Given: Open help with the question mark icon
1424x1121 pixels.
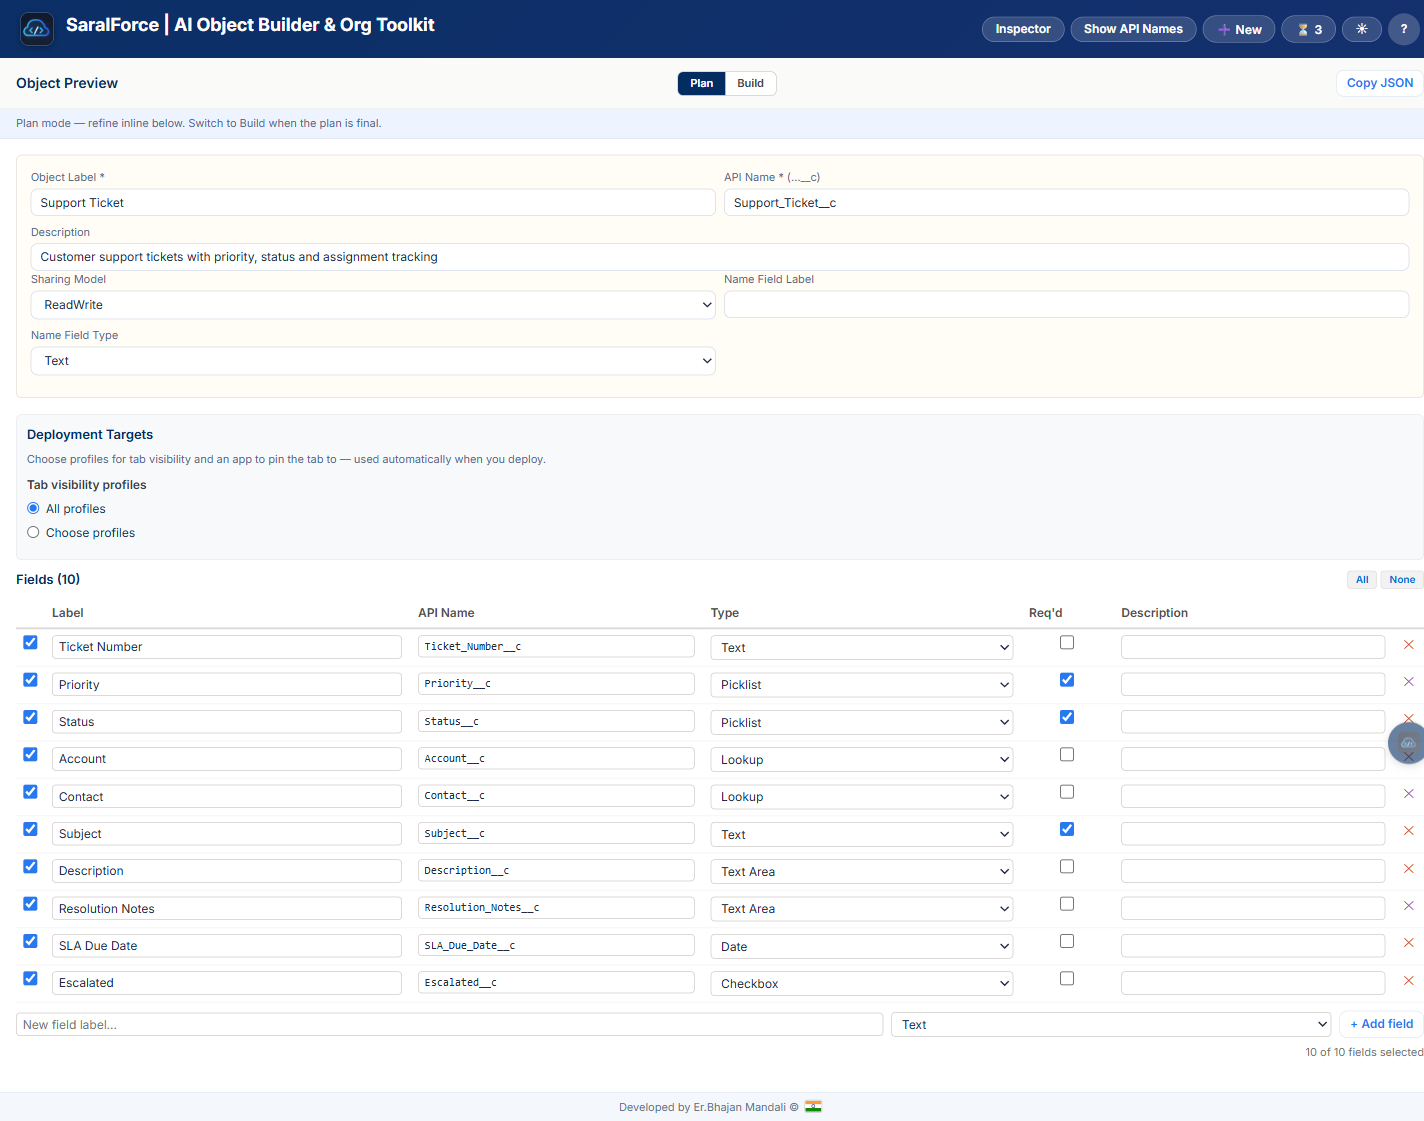Looking at the screenshot, I should pyautogui.click(x=1403, y=29).
